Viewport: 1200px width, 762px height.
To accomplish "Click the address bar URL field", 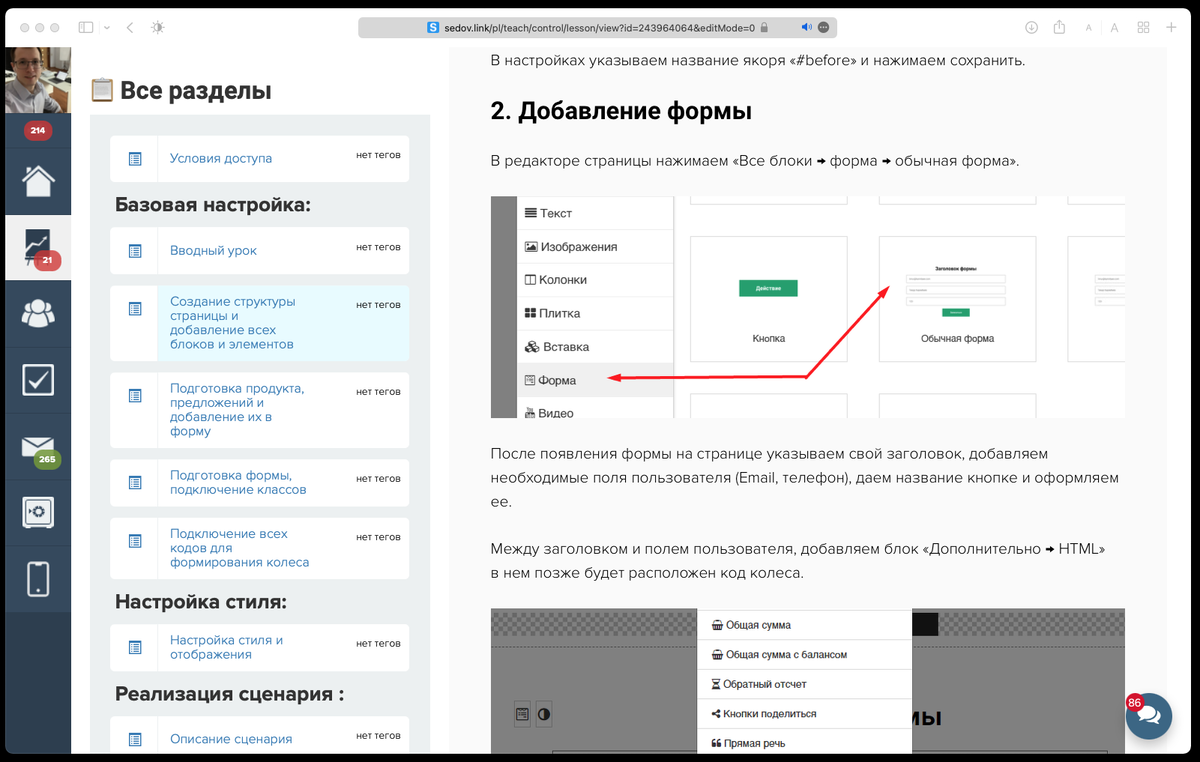I will click(598, 28).
